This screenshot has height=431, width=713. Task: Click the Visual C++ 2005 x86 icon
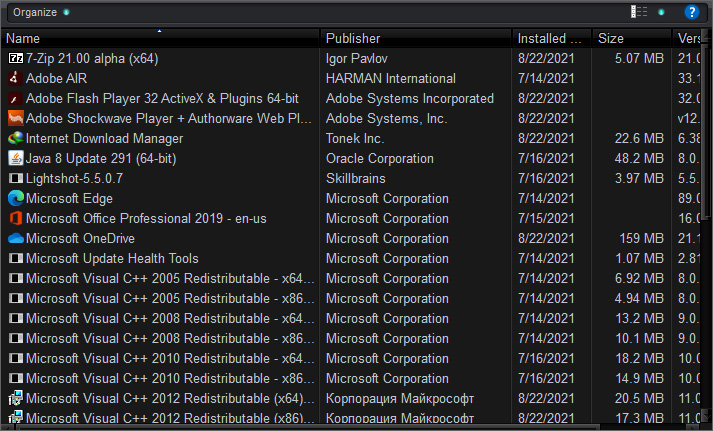coord(16,298)
